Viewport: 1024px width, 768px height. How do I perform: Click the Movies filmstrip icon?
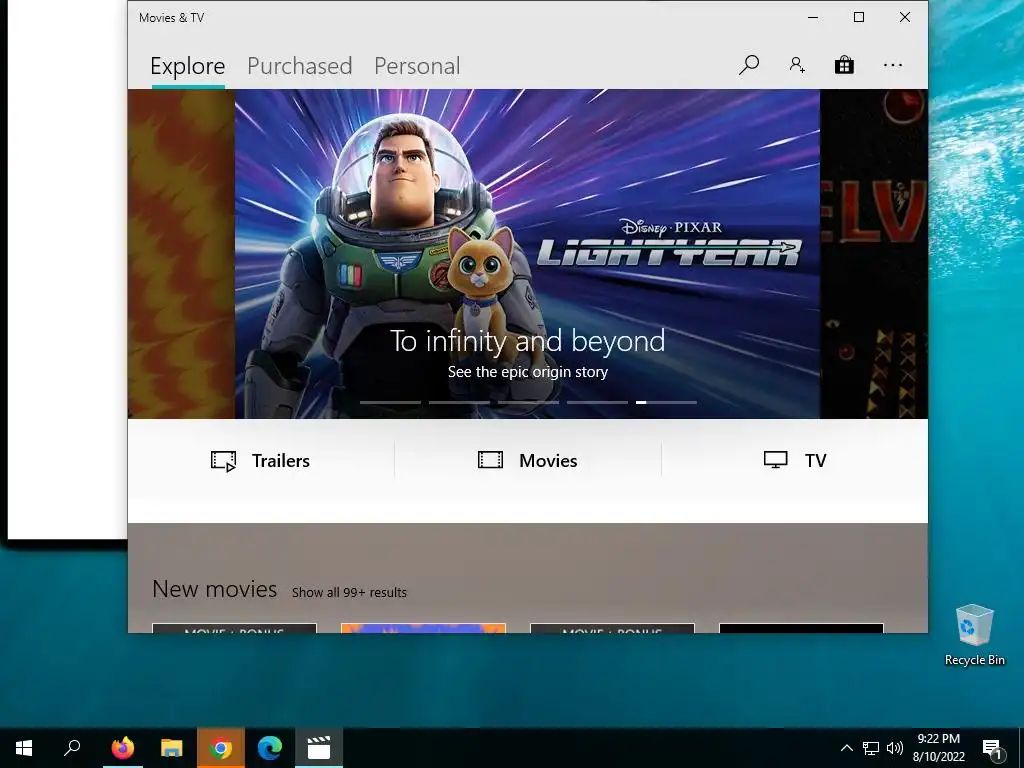point(490,460)
